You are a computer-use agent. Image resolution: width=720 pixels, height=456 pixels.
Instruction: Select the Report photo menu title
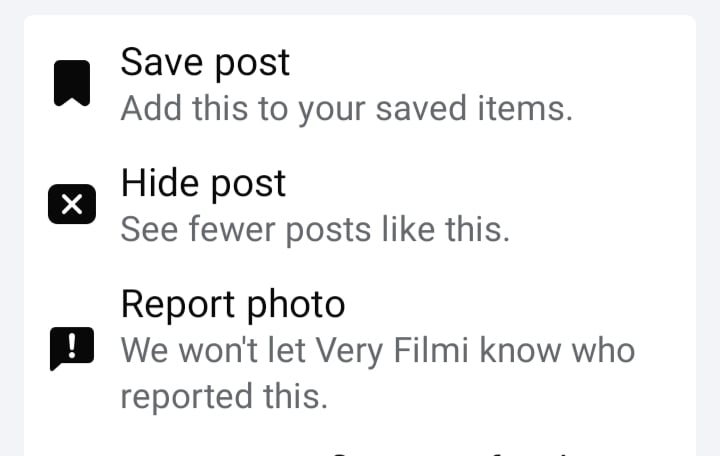[233, 304]
